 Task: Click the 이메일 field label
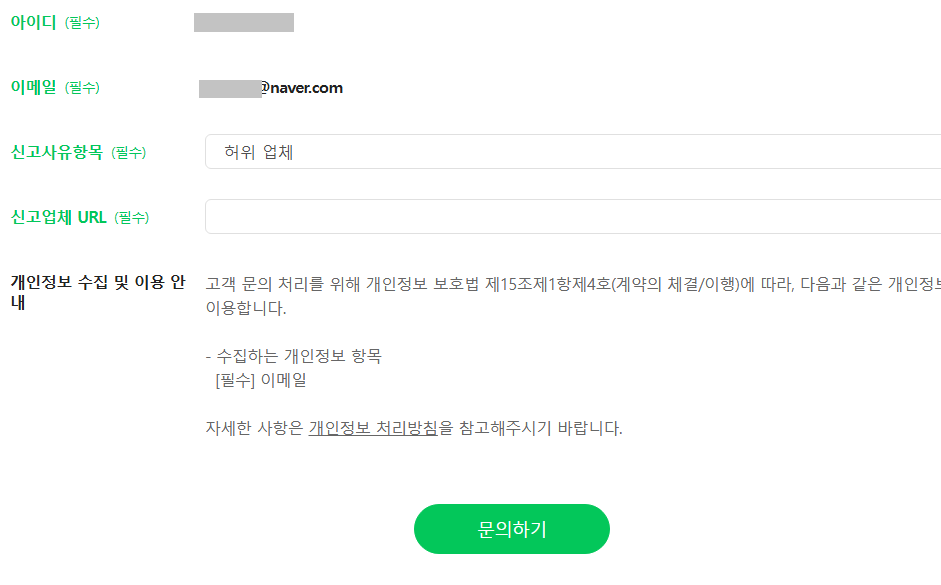pos(34,88)
